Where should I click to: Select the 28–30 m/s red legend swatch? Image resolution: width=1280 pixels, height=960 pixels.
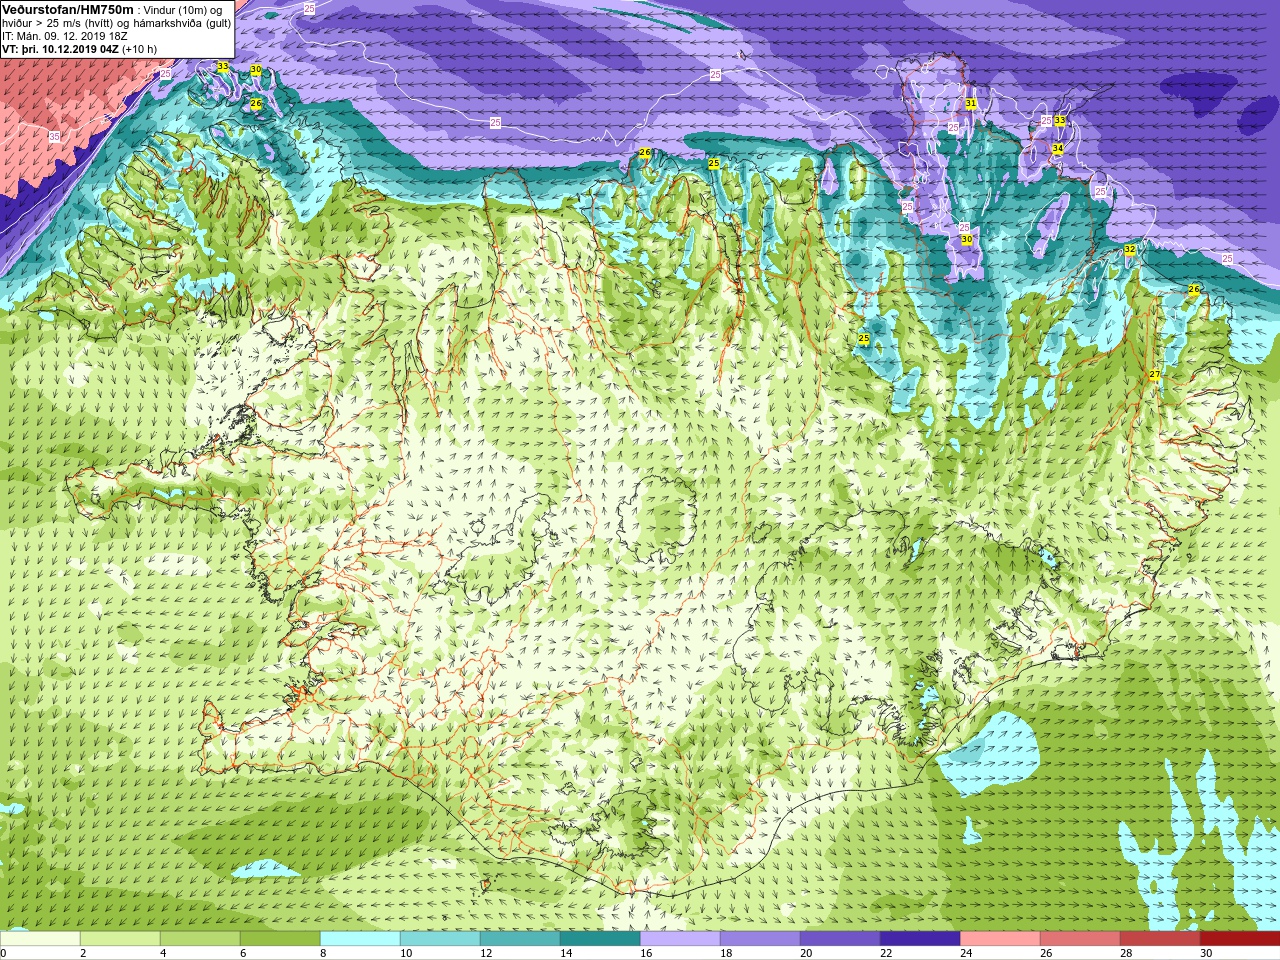point(1160,939)
